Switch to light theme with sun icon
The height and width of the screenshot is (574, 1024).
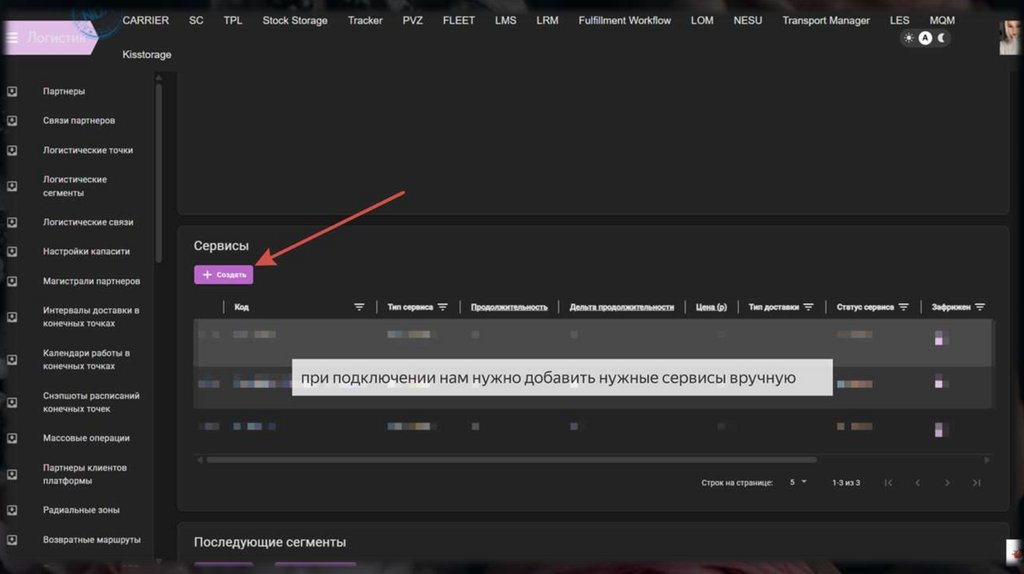(908, 38)
